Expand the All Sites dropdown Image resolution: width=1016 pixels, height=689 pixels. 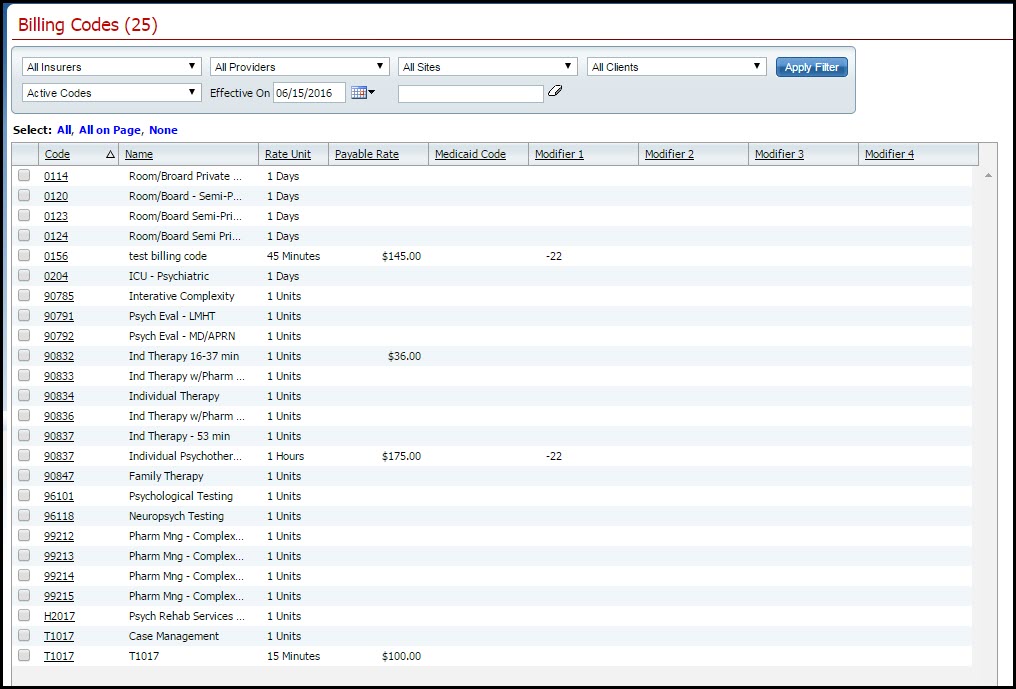tap(488, 67)
